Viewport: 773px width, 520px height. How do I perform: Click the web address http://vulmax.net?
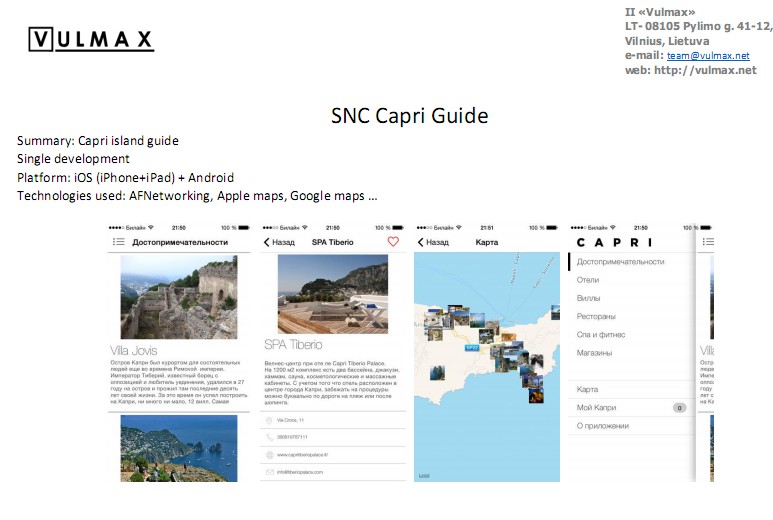click(705, 70)
